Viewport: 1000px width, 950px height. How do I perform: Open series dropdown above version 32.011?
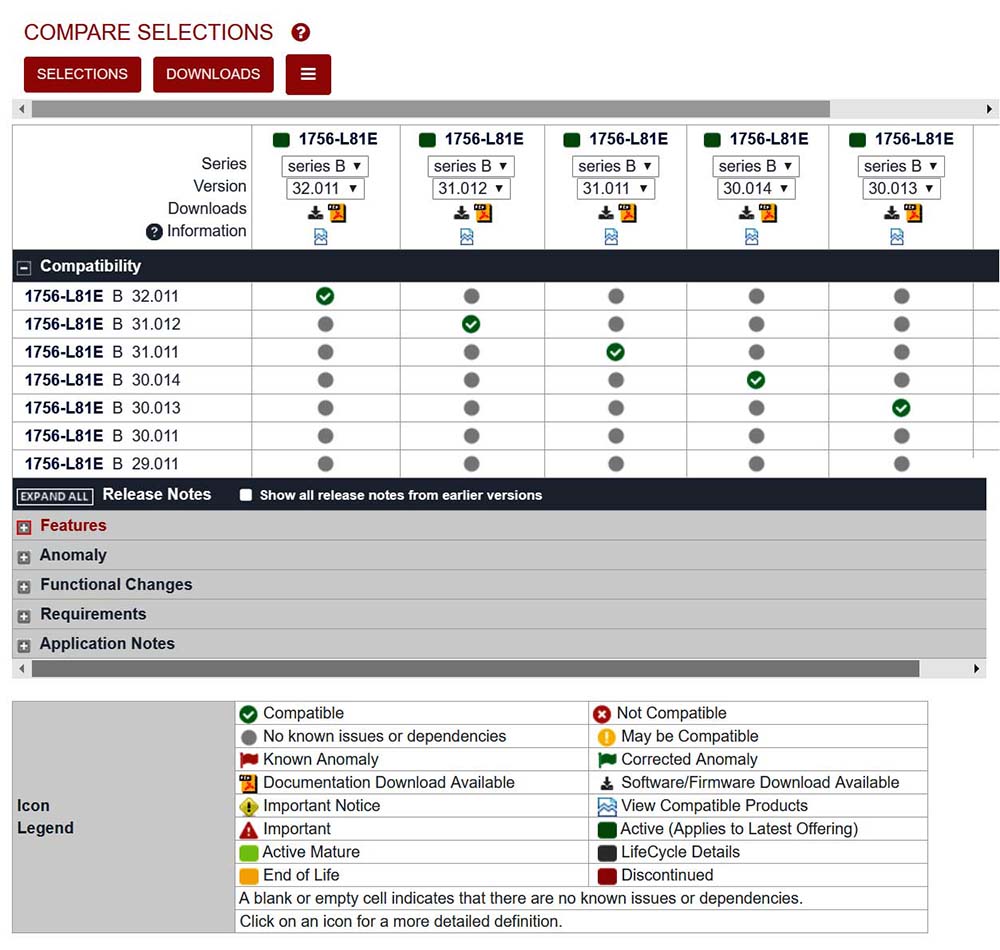click(325, 166)
